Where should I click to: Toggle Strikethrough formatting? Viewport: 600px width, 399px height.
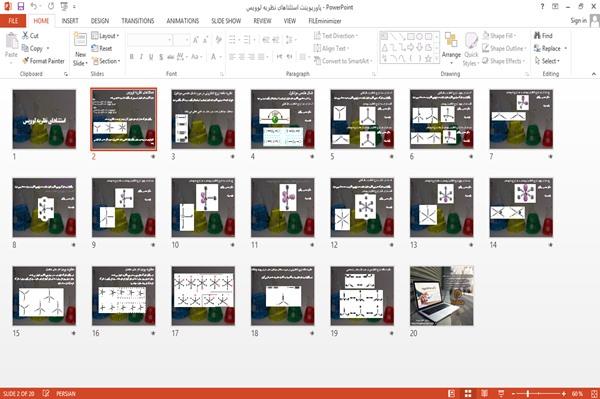[x=171, y=57]
